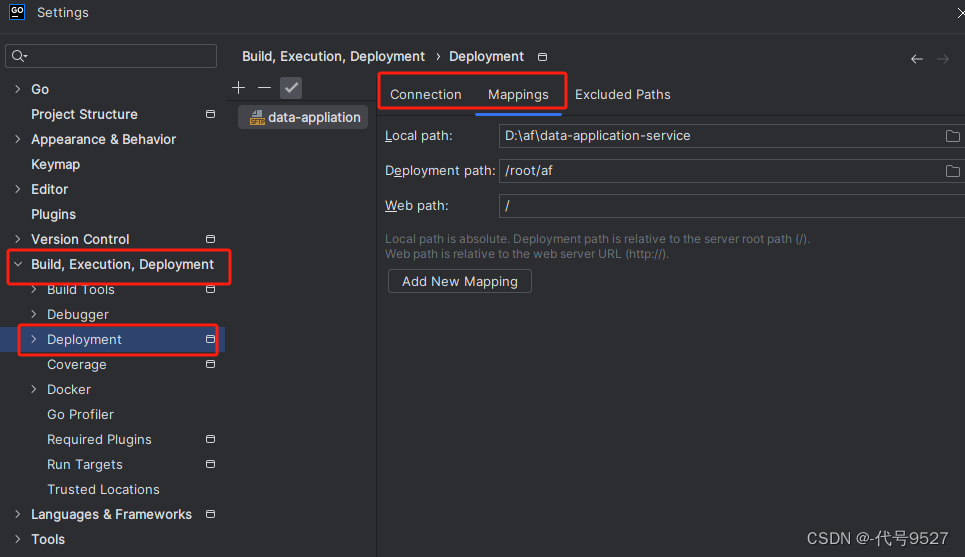Click the GoLand logo in title bar
Viewport: 965px width, 557px height.
(x=17, y=12)
